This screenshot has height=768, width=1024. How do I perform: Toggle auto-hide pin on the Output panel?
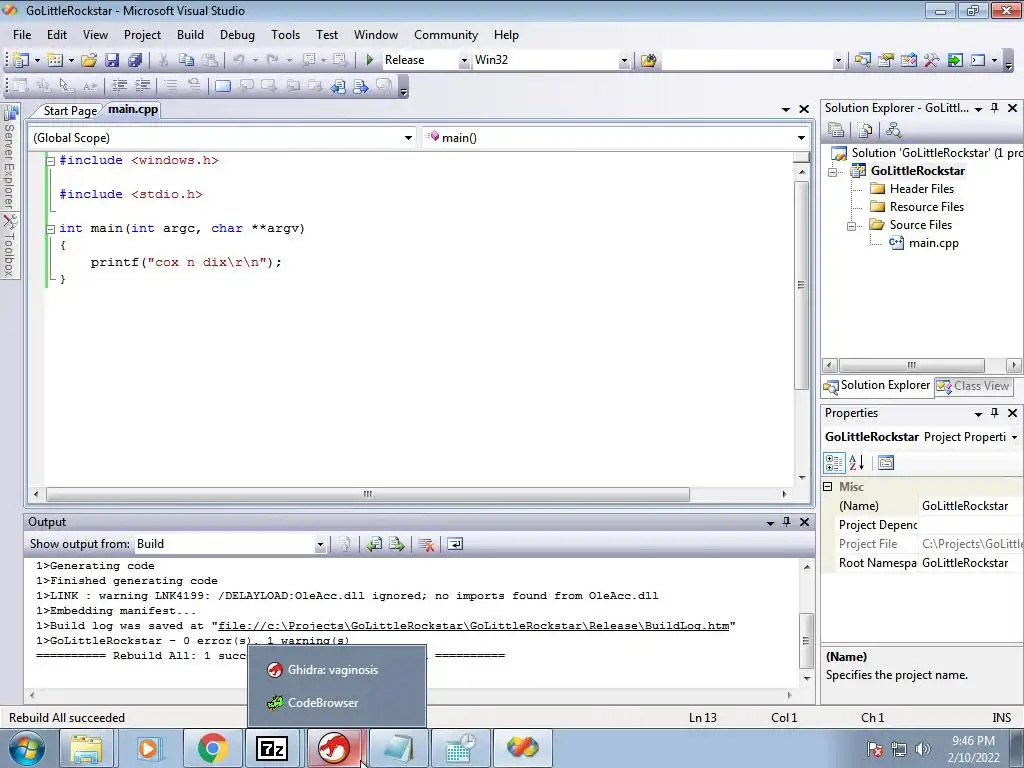[786, 522]
